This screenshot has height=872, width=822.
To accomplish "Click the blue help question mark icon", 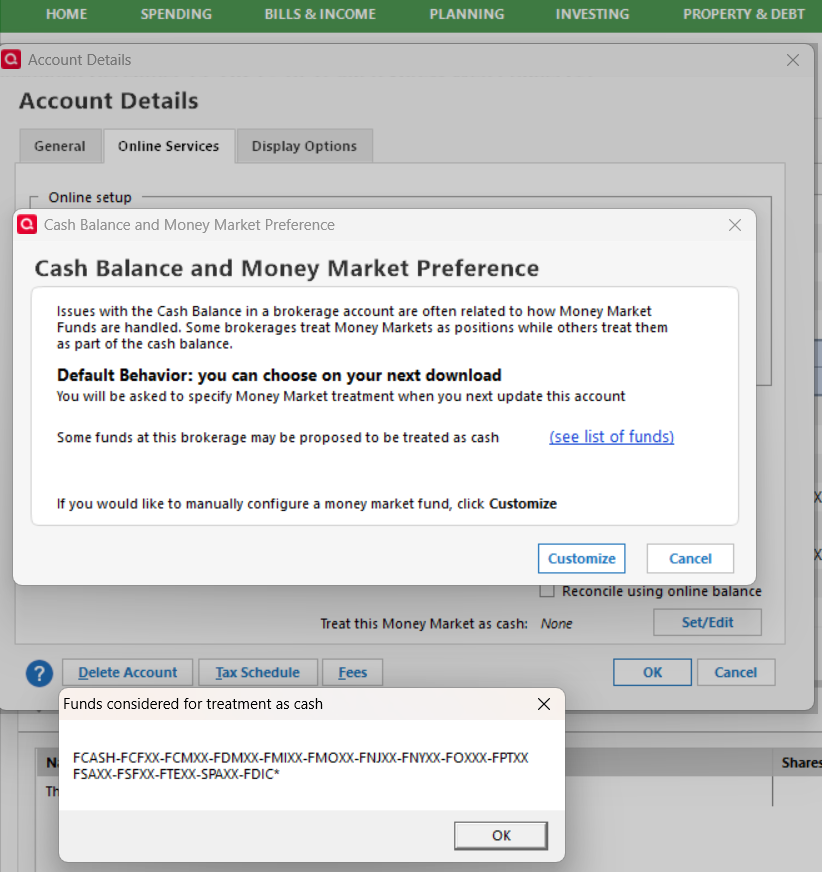I will pyautogui.click(x=39, y=673).
